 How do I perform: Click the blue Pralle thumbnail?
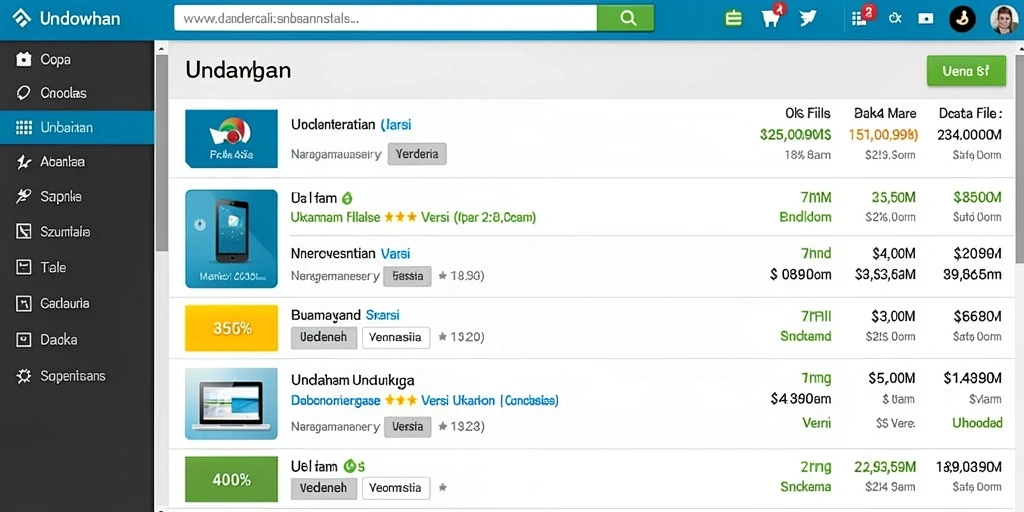point(231,138)
